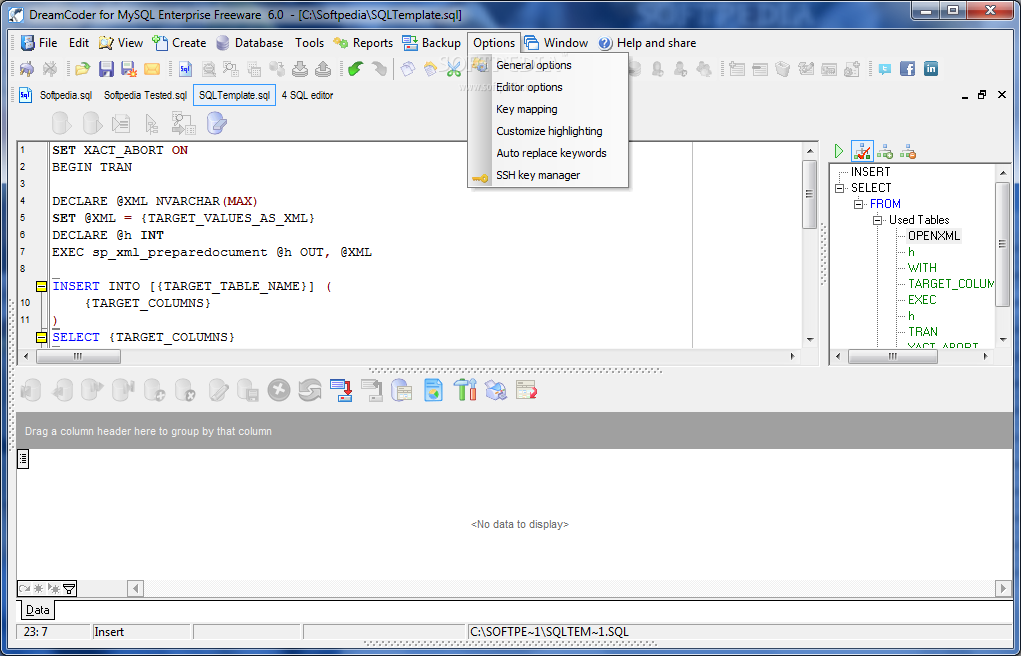The width and height of the screenshot is (1021, 656).
Task: Open the Tools menu
Action: click(x=309, y=43)
